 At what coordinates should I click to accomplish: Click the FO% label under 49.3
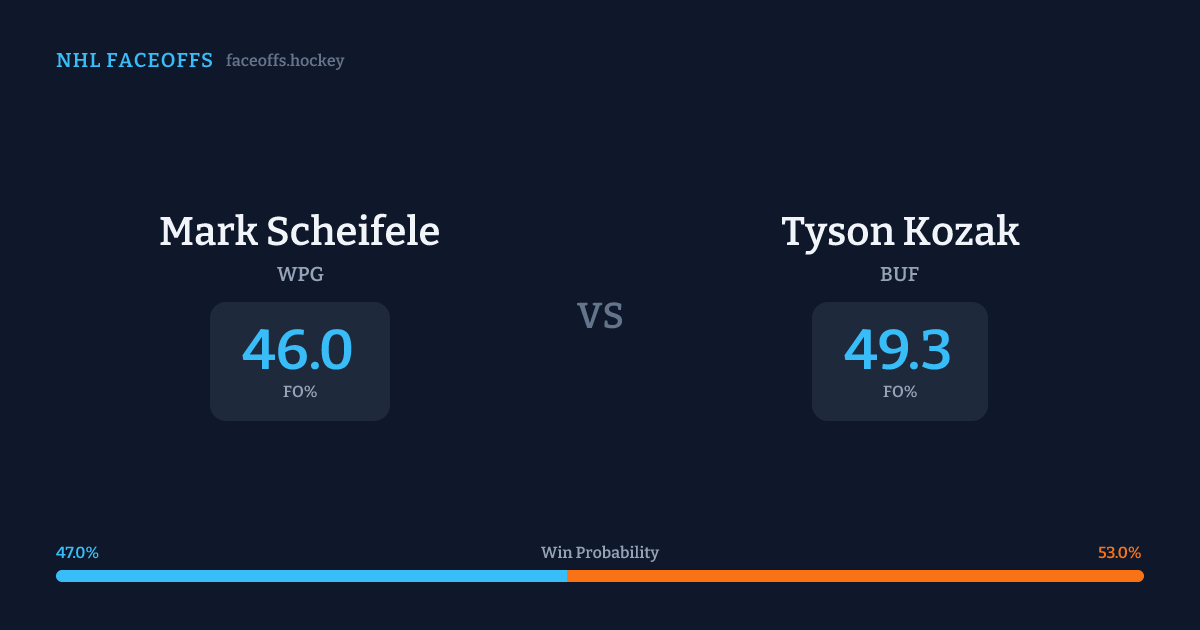pos(900,392)
